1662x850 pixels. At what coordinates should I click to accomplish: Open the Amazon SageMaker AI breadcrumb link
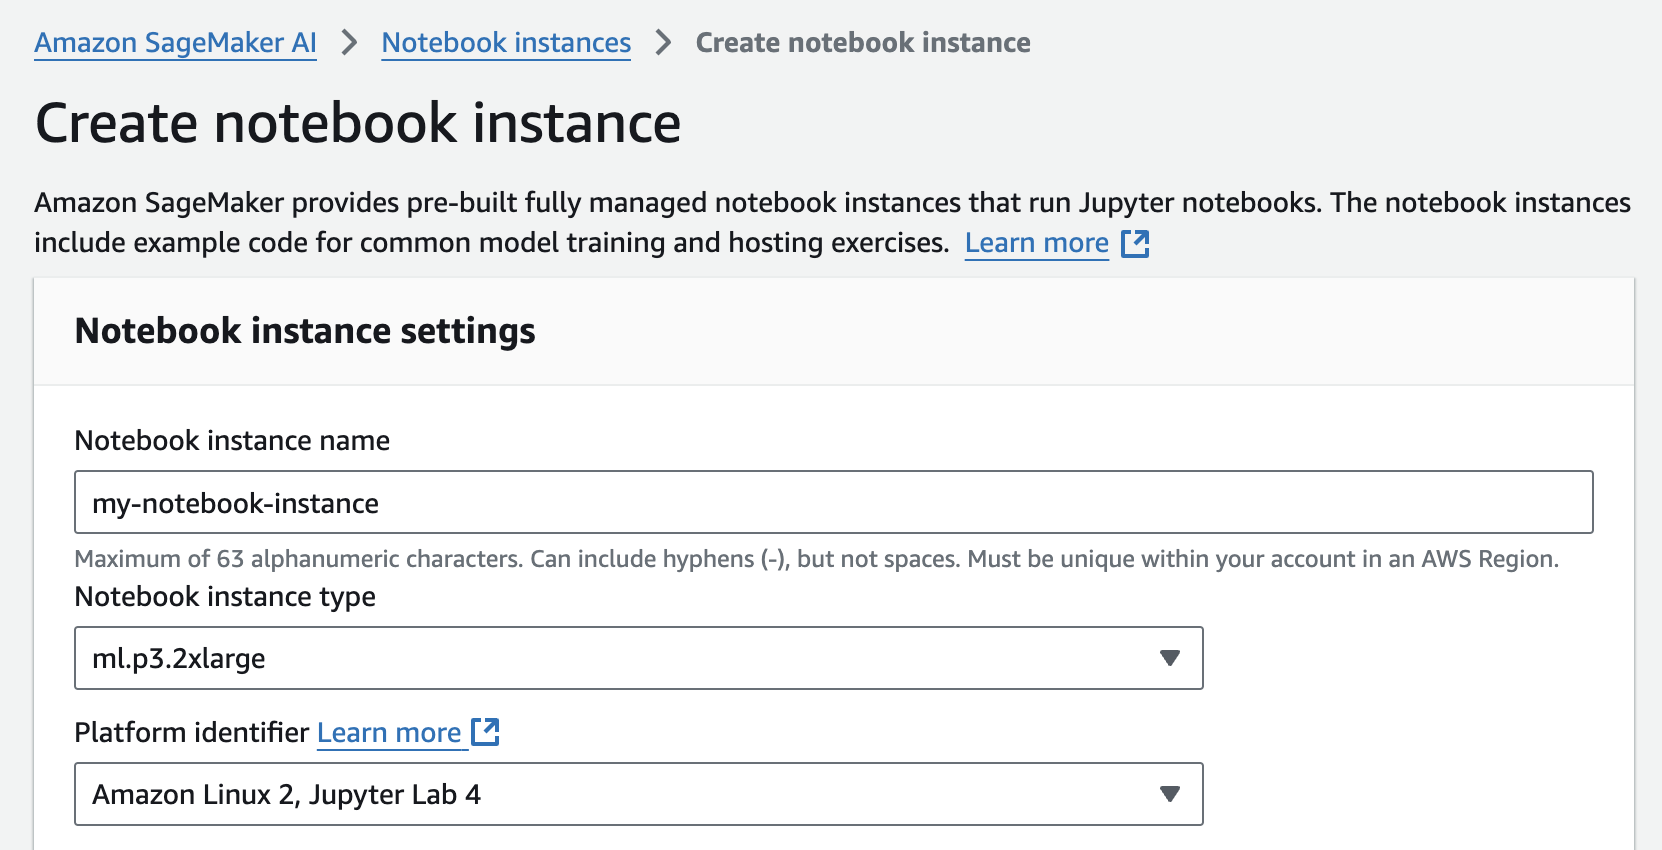[175, 43]
